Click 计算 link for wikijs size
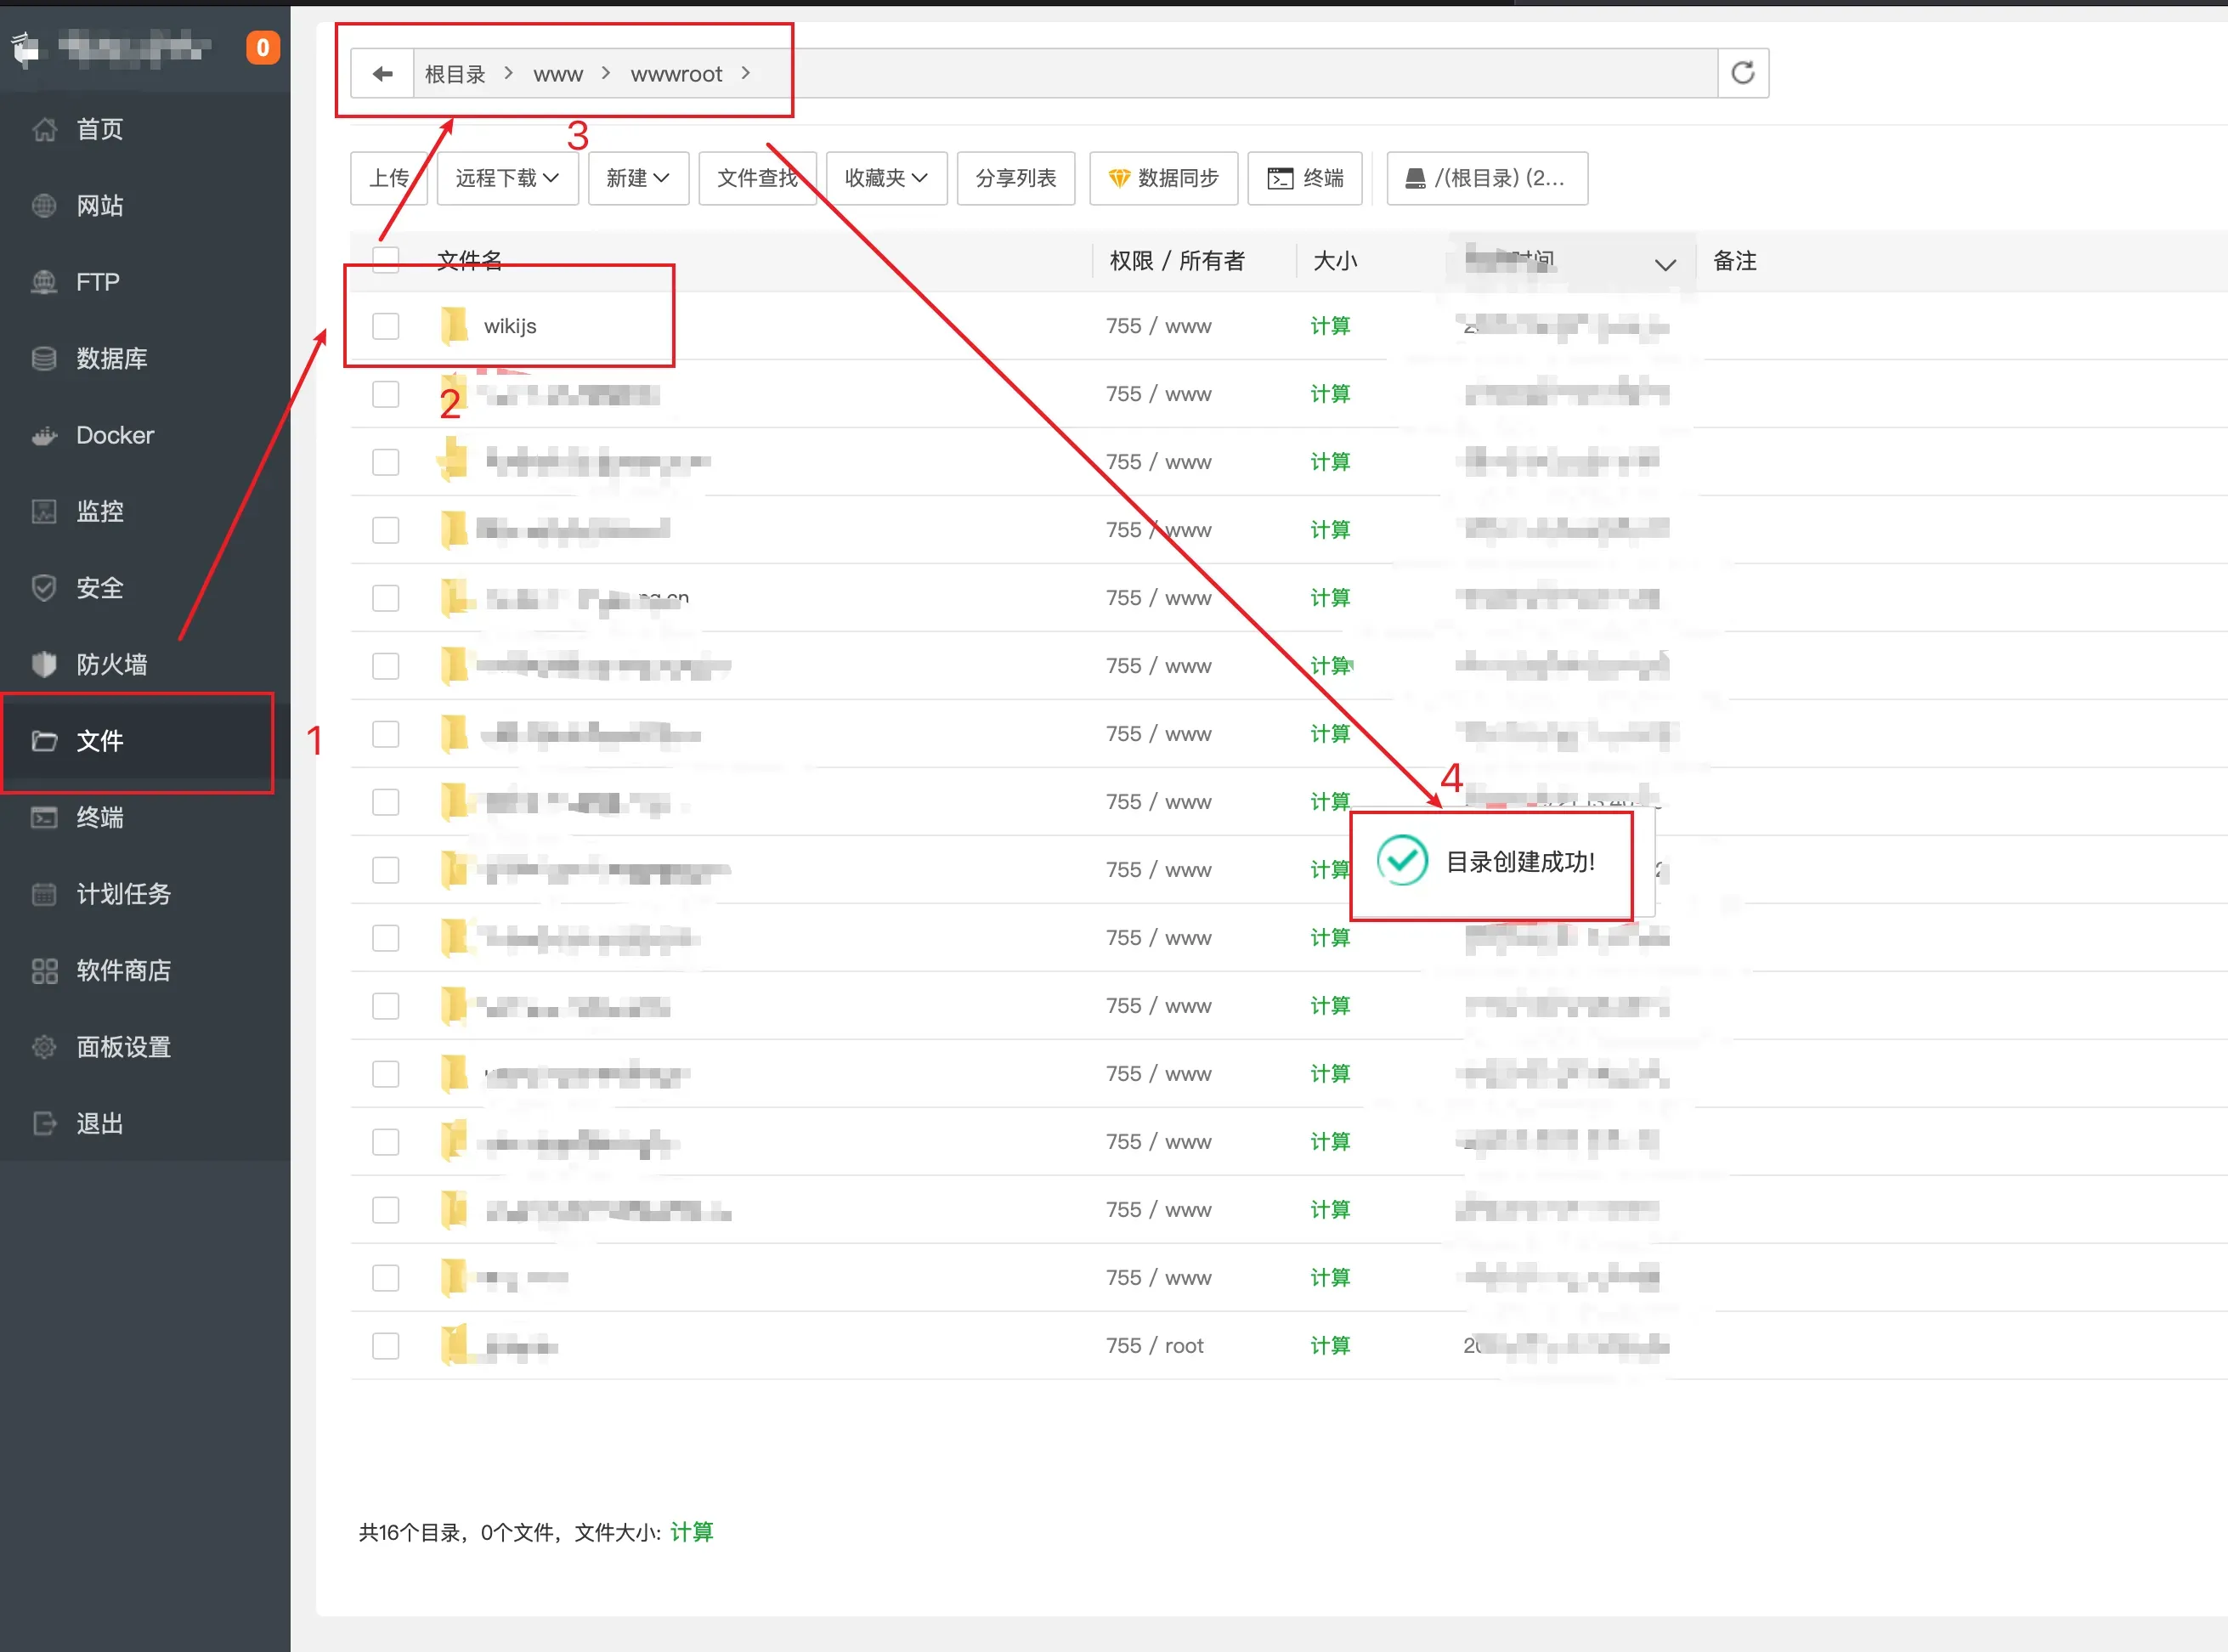The width and height of the screenshot is (2228, 1652). [1330, 326]
